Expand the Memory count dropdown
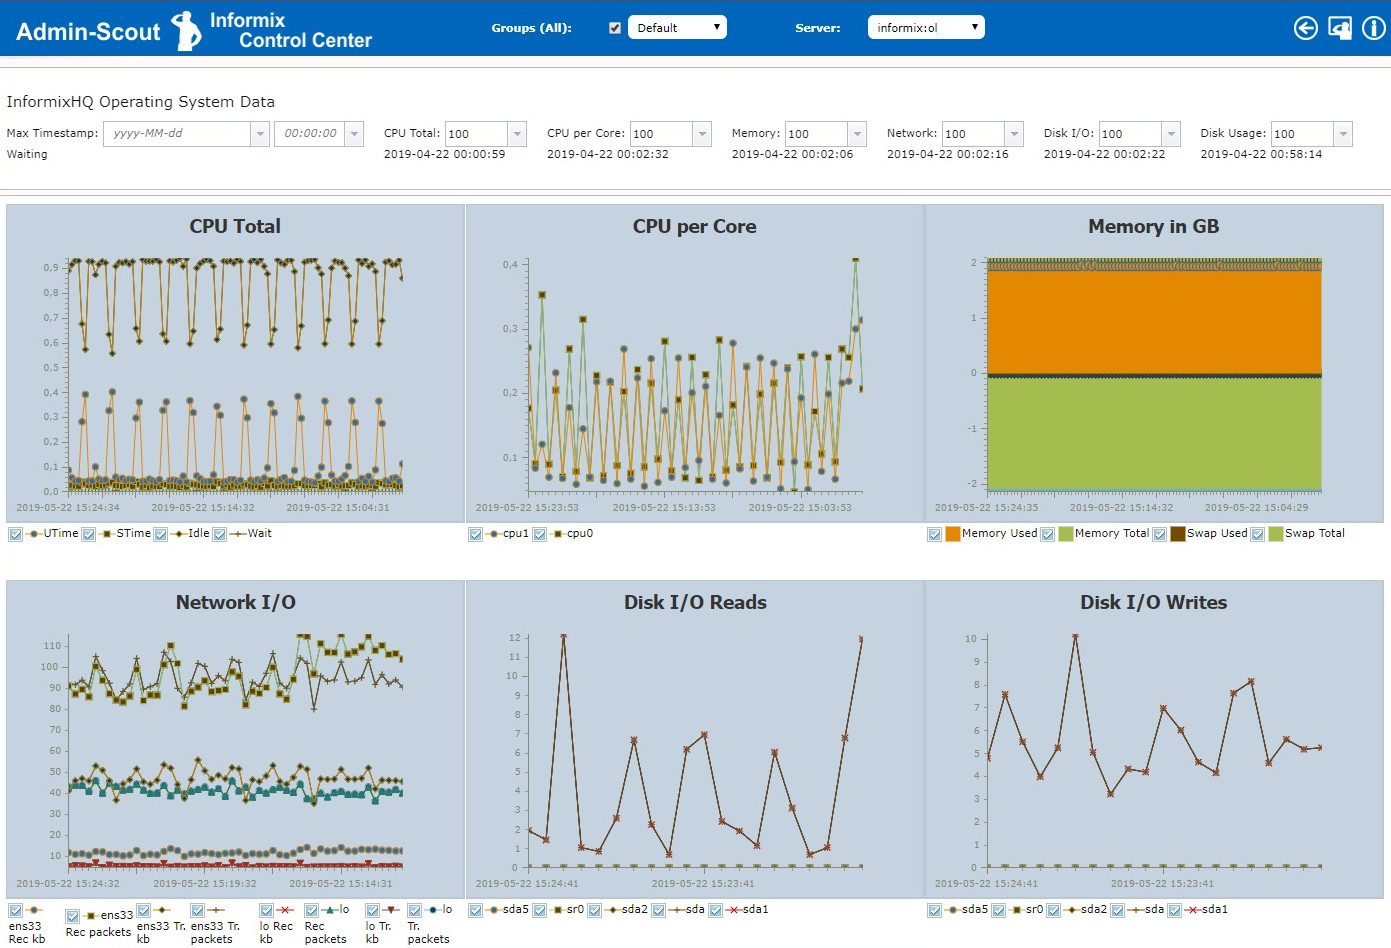This screenshot has height=948, width=1391. 857,133
